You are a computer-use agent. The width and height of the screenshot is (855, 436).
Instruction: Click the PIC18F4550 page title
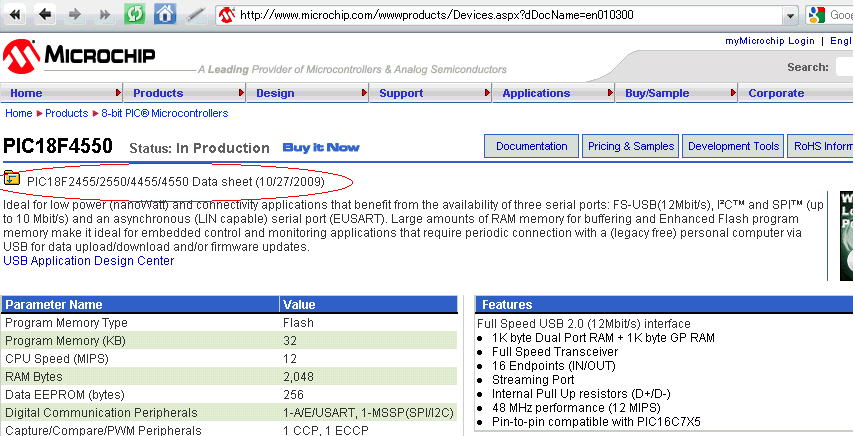point(58,146)
